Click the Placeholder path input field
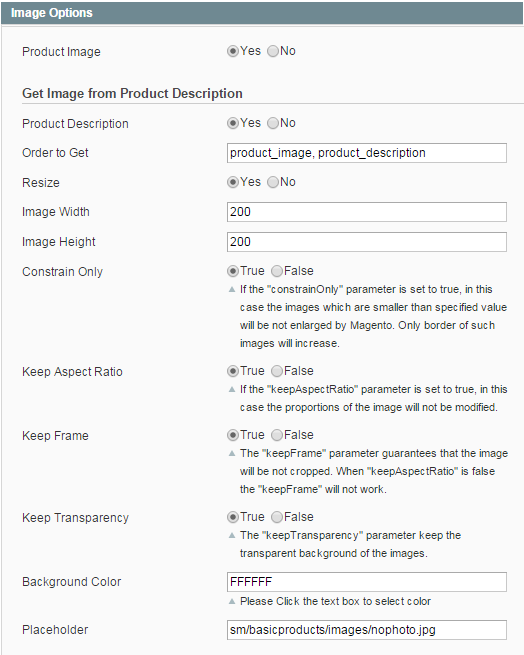 [367, 630]
